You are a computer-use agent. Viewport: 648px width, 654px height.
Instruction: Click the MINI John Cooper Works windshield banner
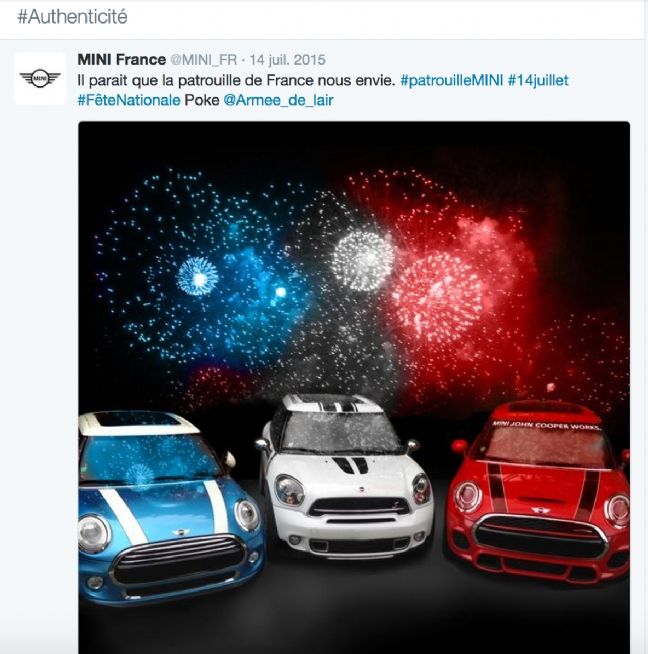547,426
